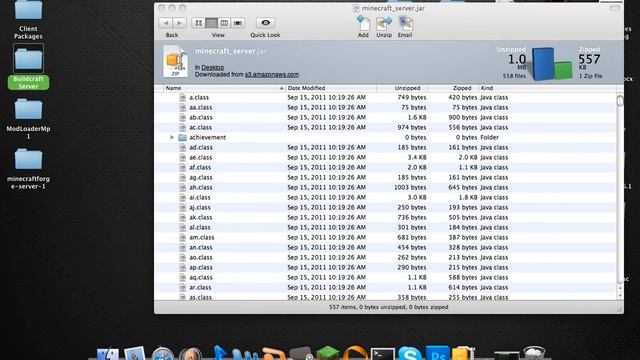The image size is (640, 360).
Task: Select the achievement folder icon
Action: 182,138
